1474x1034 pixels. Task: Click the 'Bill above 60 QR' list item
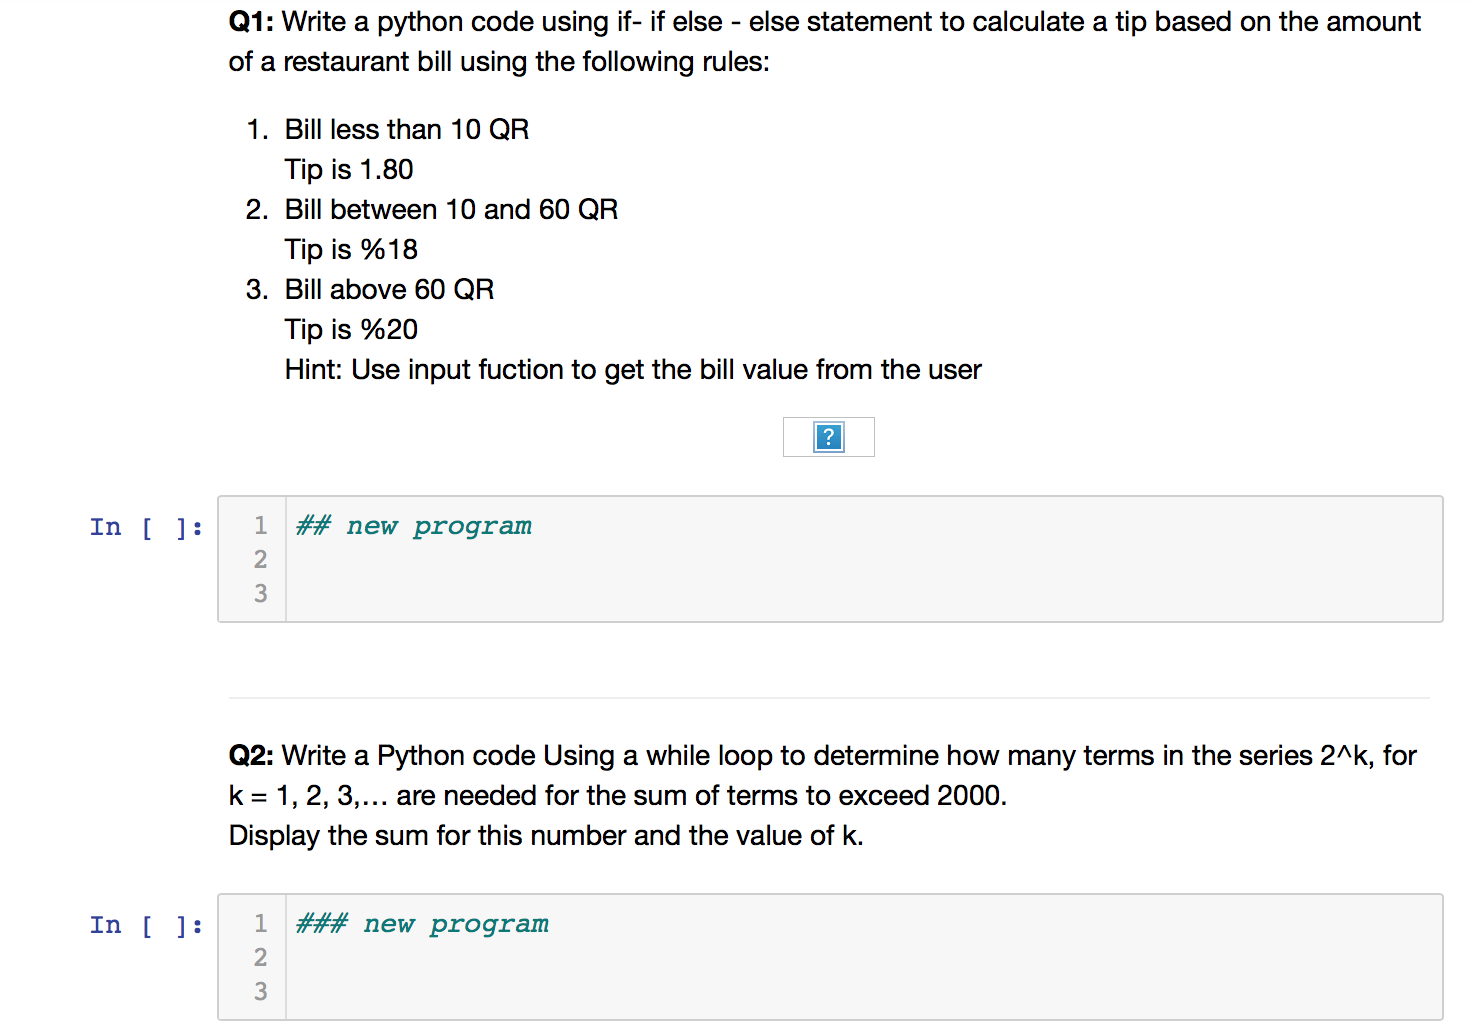389,289
